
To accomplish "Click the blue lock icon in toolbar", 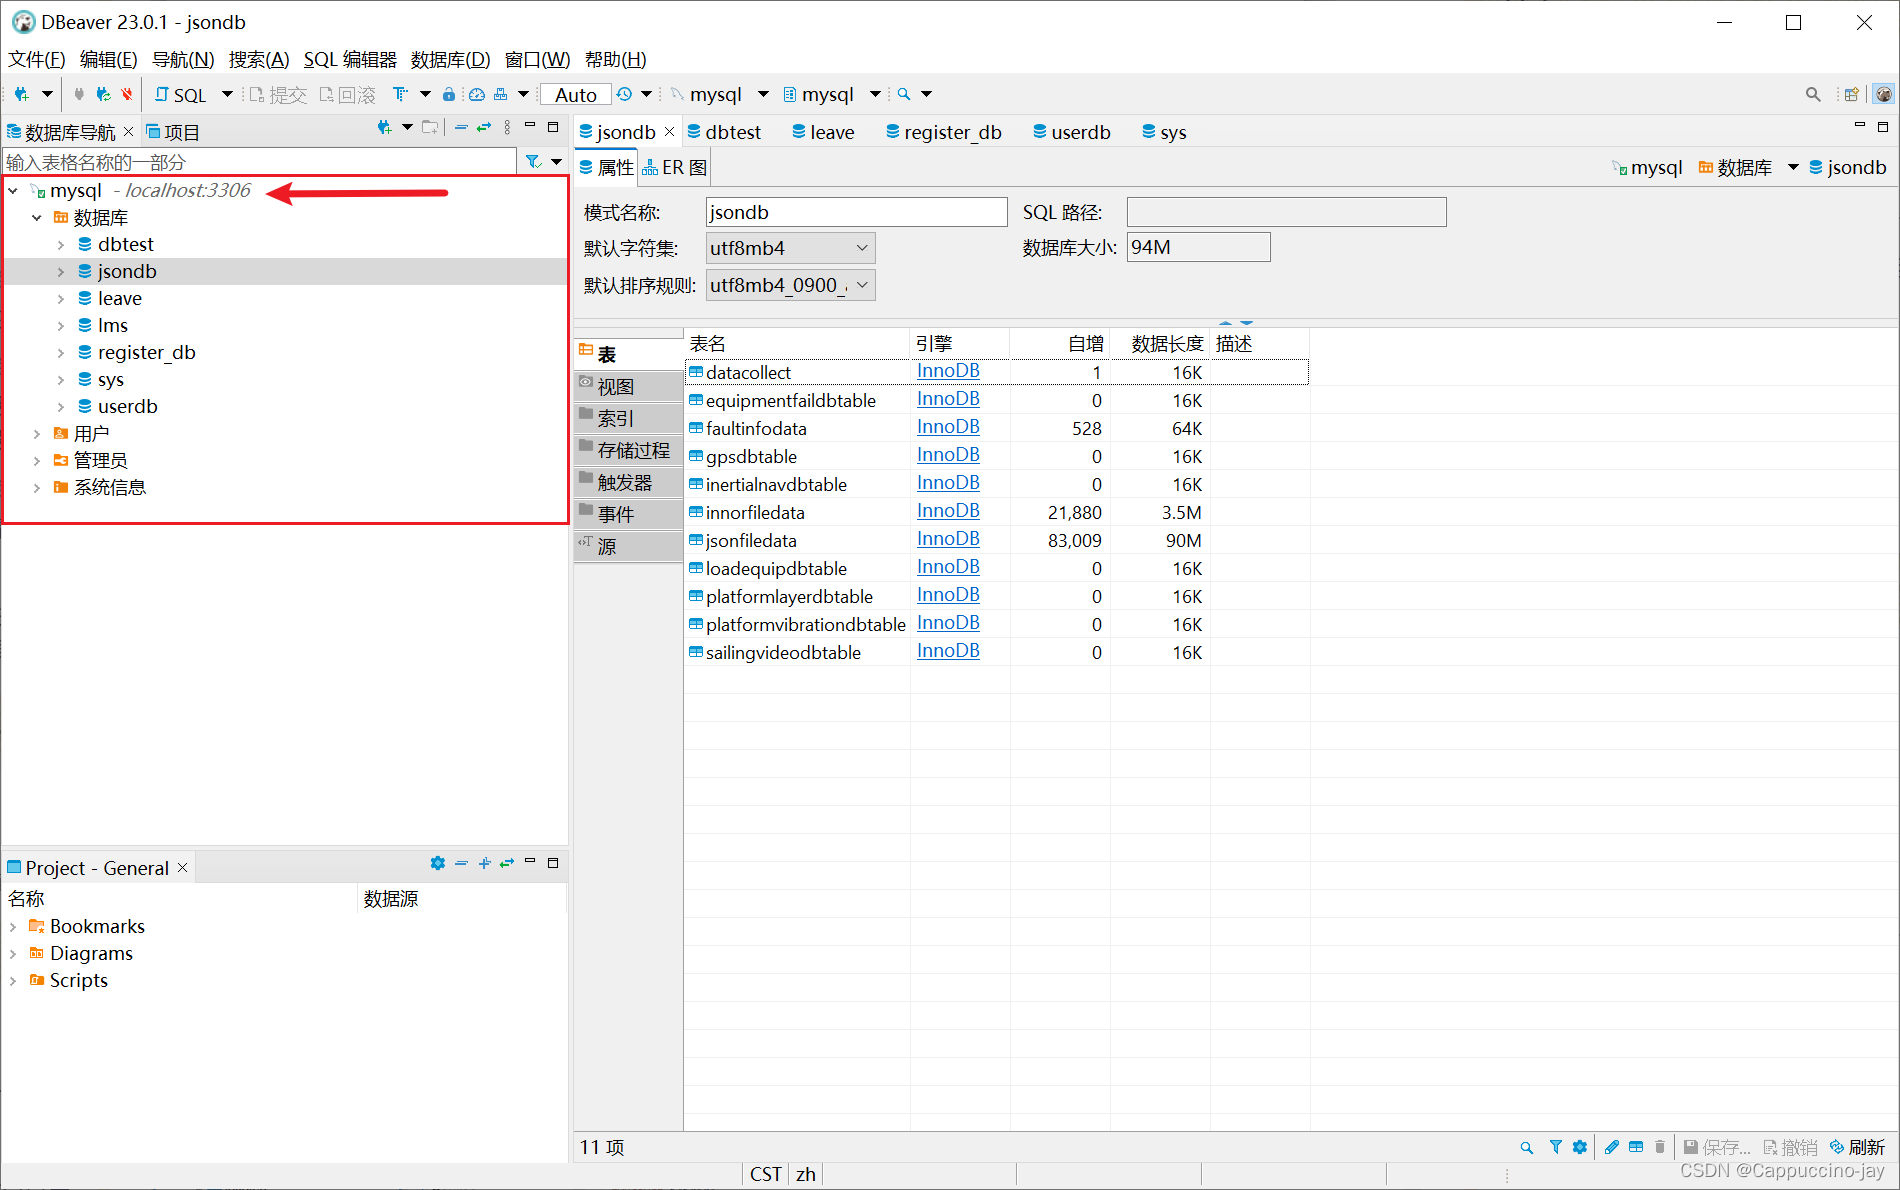I will 449,94.
